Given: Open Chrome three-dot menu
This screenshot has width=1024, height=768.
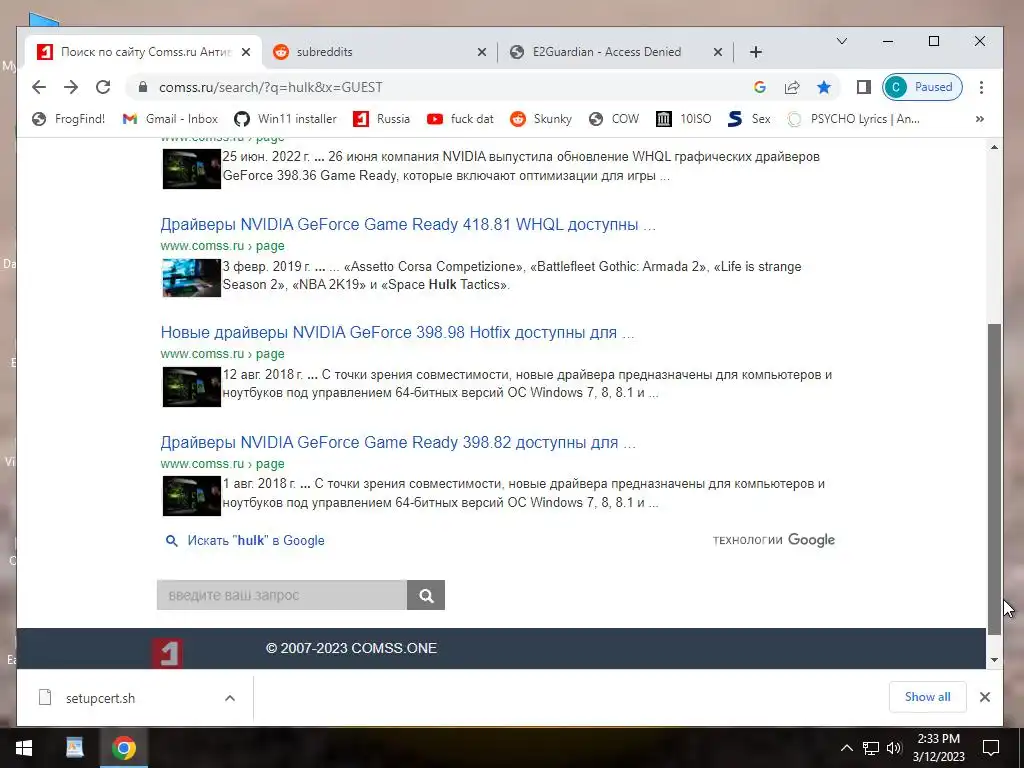Looking at the screenshot, I should tap(981, 87).
